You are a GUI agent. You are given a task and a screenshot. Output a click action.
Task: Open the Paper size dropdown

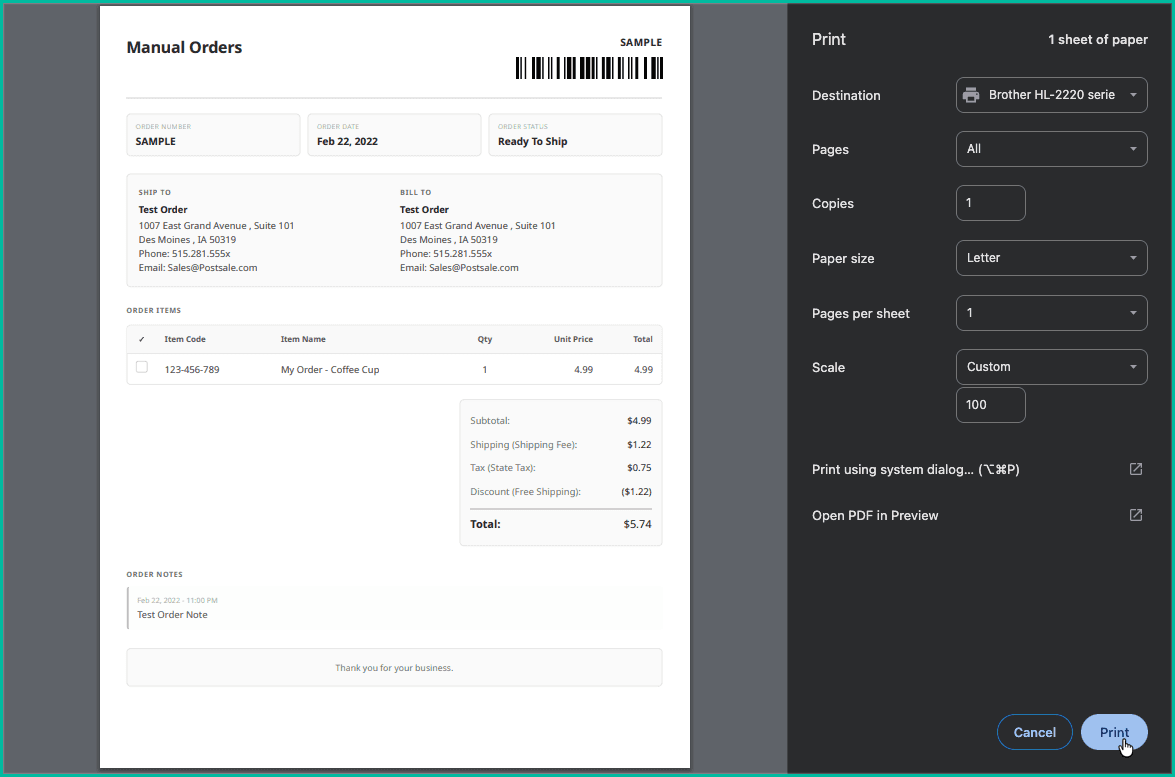[x=1051, y=258]
